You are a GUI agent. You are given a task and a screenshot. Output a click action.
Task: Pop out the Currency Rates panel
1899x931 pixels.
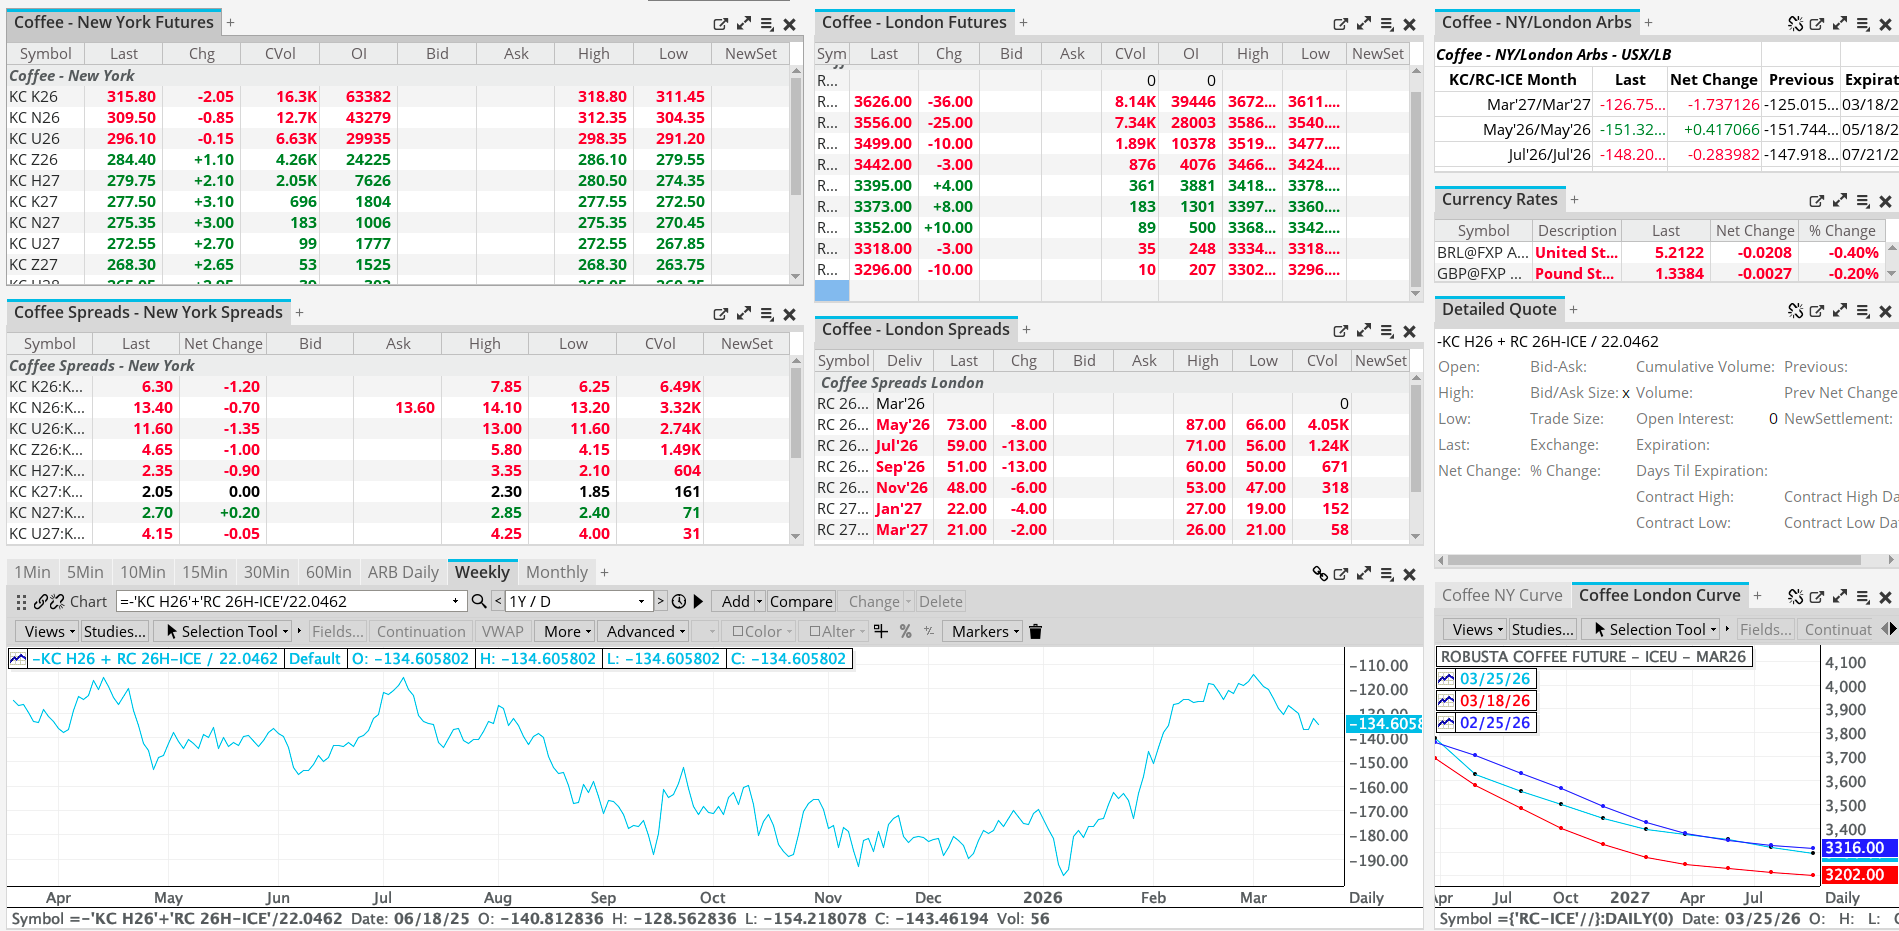1816,201
